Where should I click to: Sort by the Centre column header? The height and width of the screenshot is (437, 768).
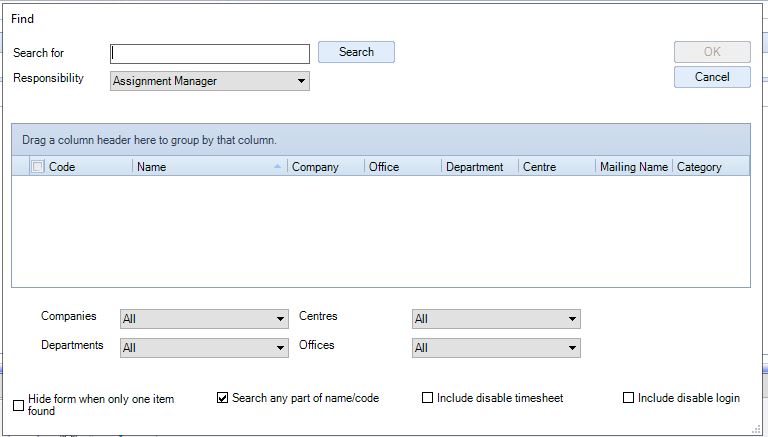pos(557,167)
